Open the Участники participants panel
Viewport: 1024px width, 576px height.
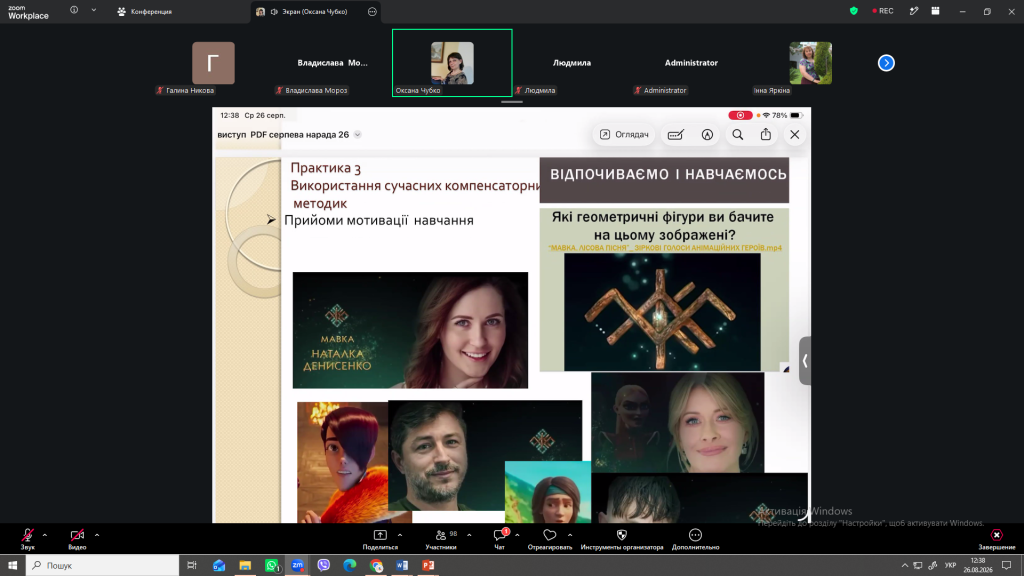[441, 539]
